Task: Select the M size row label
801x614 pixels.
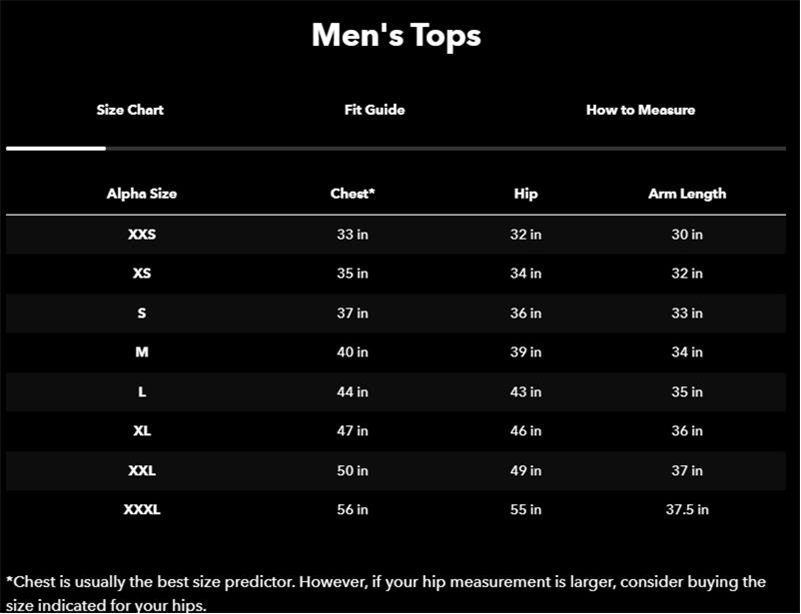Action: pos(142,352)
